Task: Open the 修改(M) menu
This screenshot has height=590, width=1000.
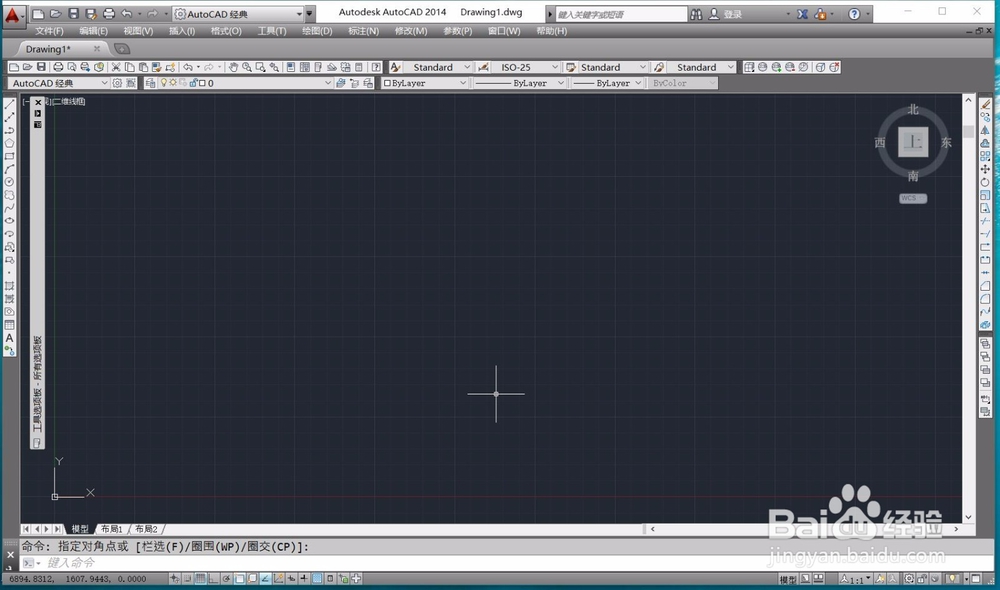Action: [x=411, y=31]
